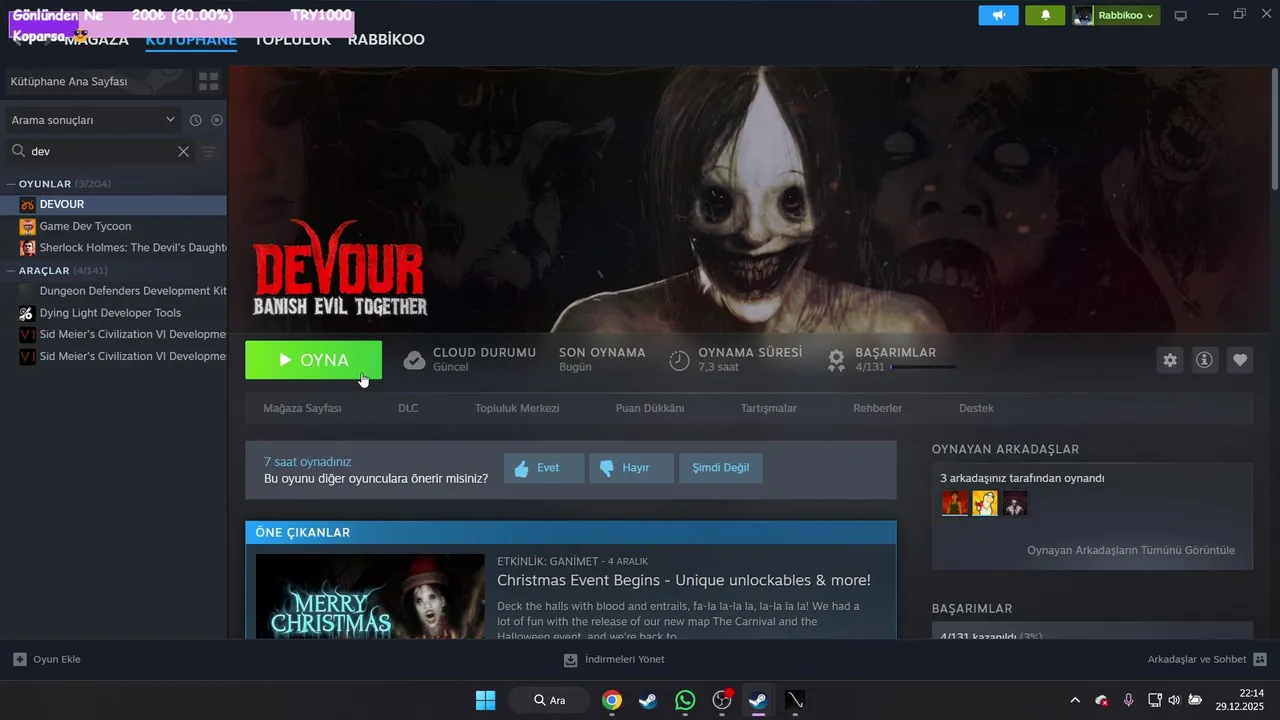
Task: Open Windows Start menu
Action: [x=485, y=700]
